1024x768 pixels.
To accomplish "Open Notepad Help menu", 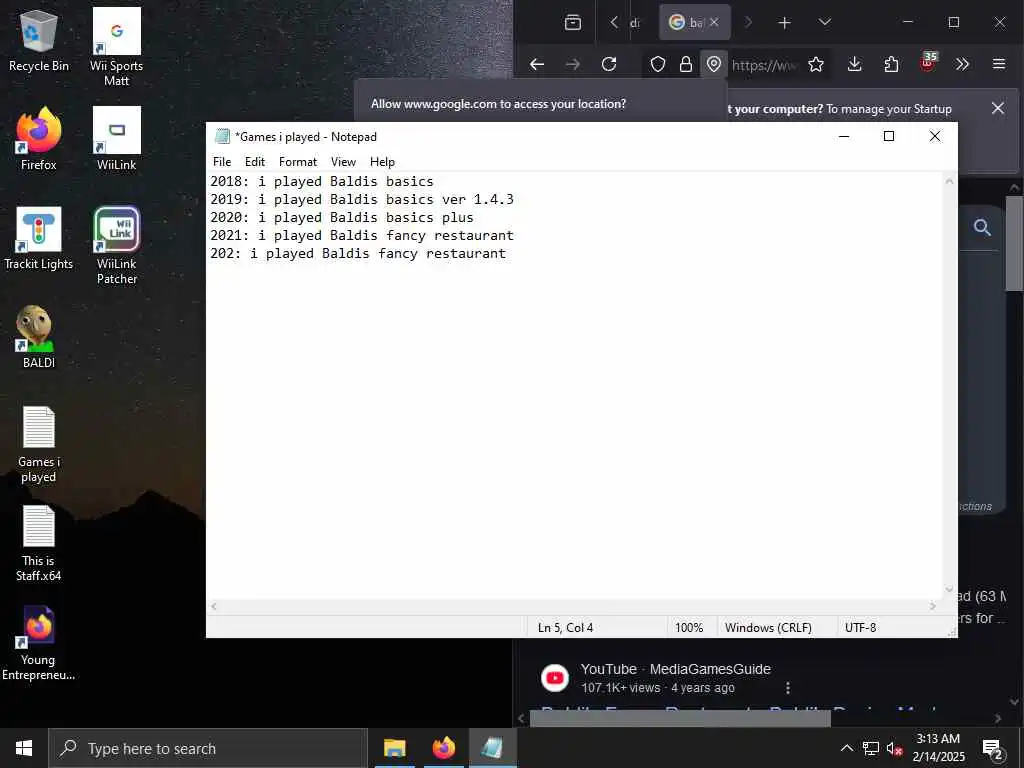I will [382, 162].
